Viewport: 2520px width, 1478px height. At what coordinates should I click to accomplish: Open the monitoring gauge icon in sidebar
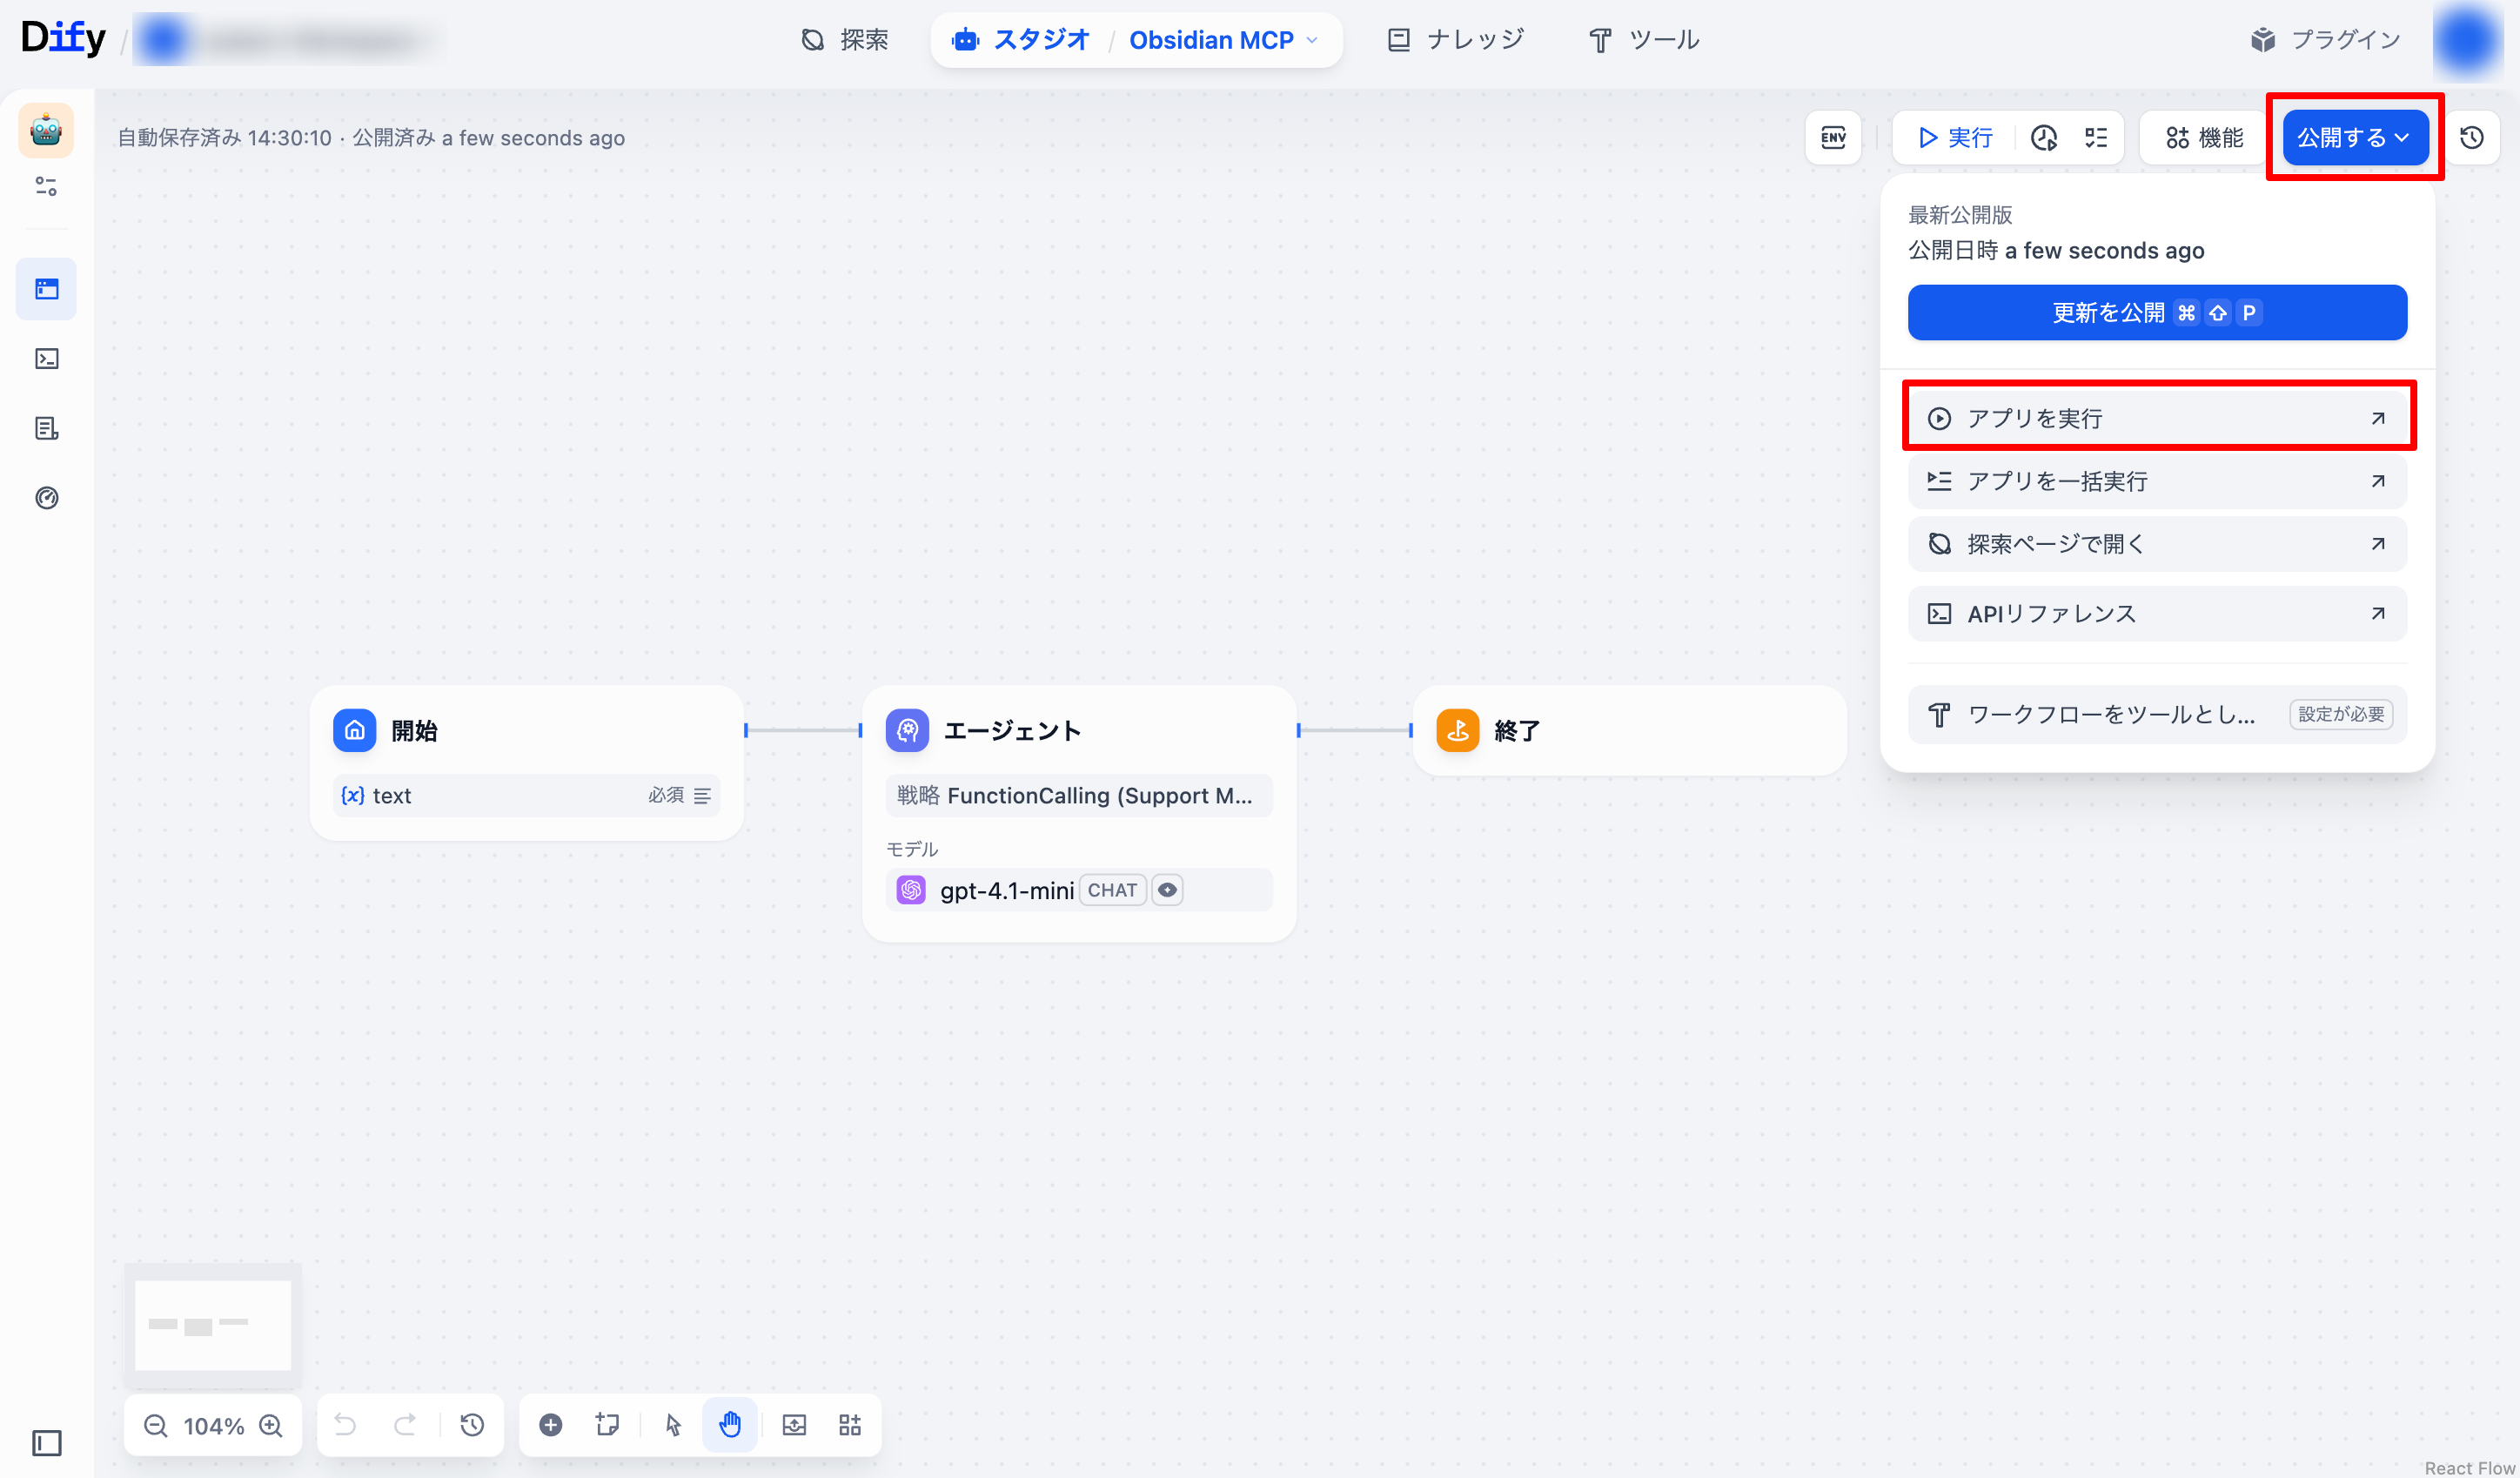click(46, 498)
